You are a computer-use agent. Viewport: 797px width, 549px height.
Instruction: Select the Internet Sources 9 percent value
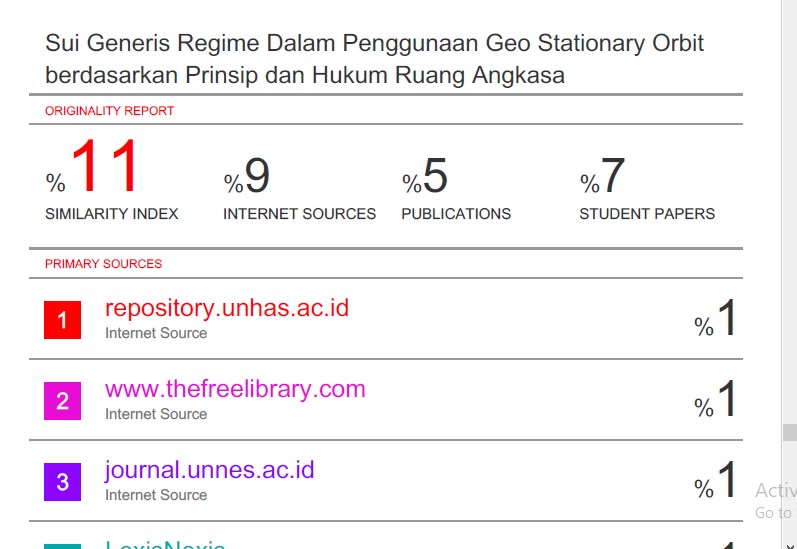256,176
